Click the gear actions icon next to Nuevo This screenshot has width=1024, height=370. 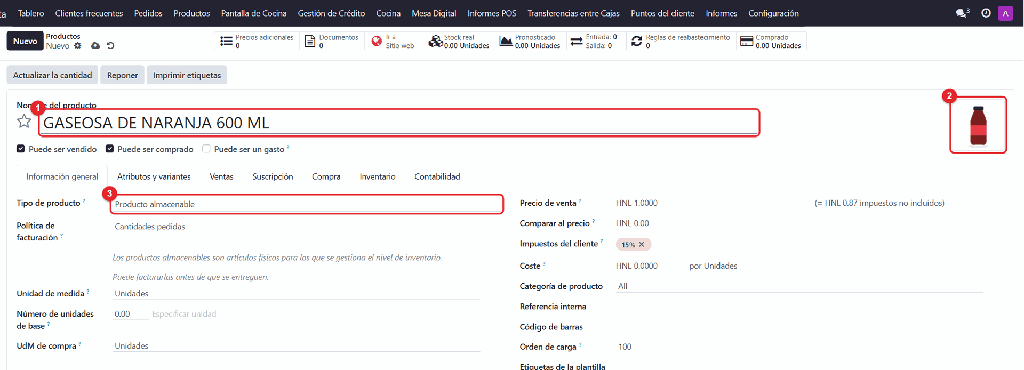pyautogui.click(x=78, y=46)
